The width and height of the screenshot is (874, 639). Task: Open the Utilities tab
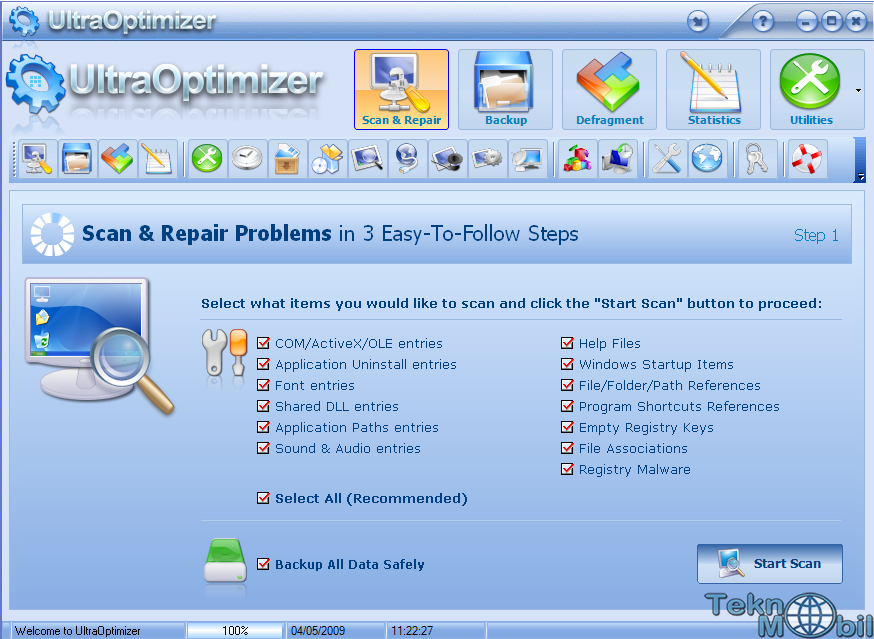point(811,89)
